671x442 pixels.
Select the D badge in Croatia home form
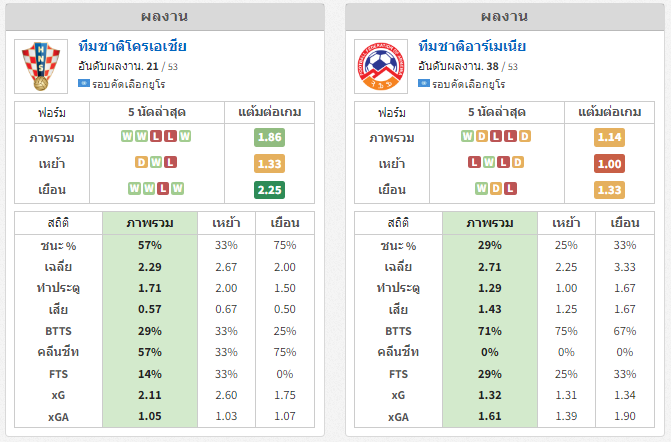point(141,163)
